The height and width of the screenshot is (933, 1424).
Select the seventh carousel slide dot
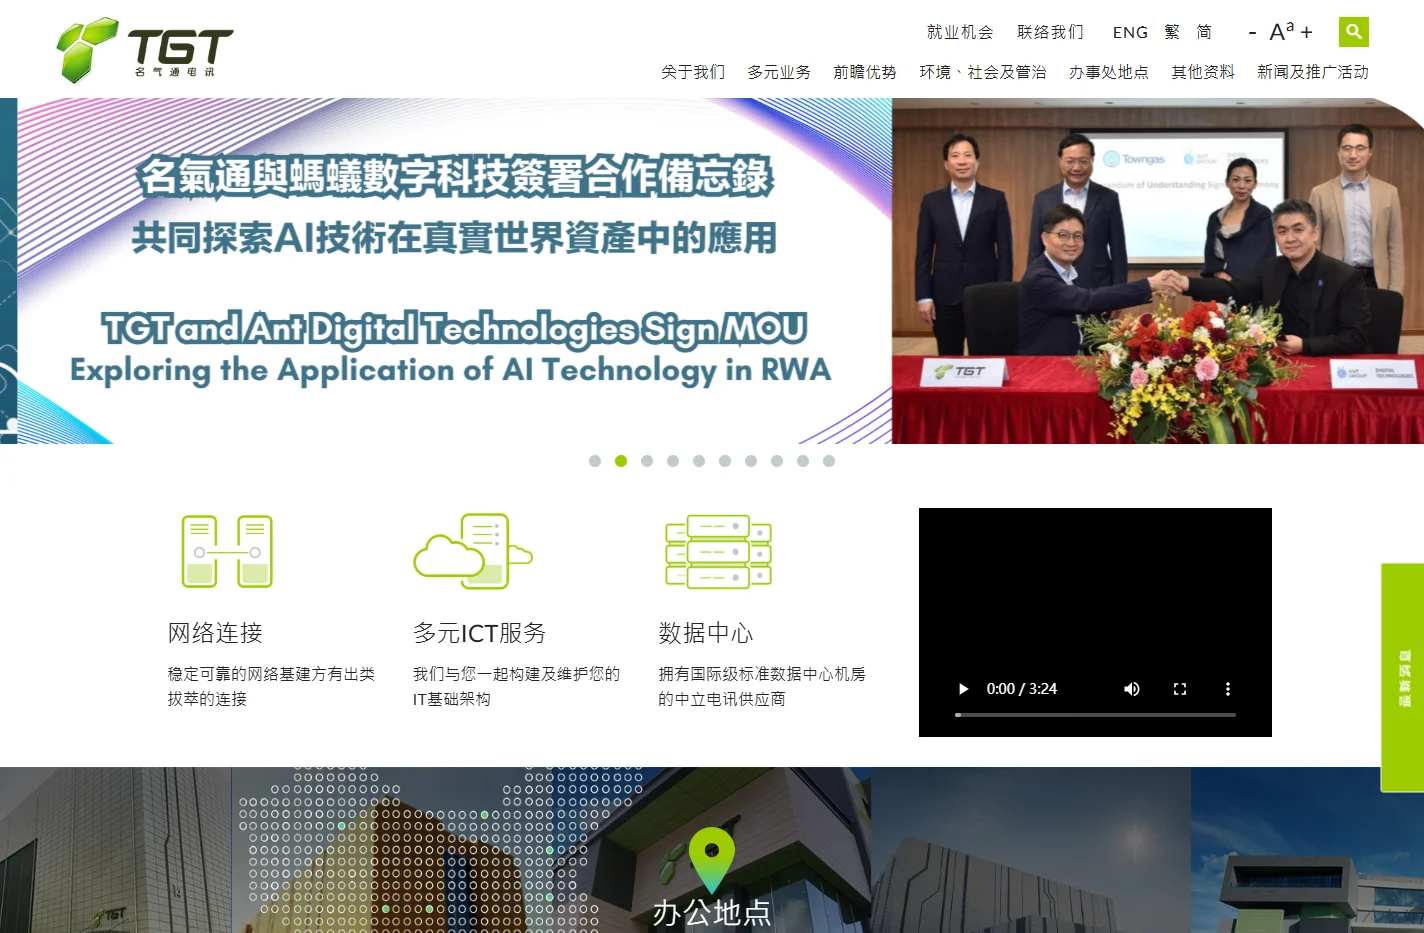(x=751, y=461)
